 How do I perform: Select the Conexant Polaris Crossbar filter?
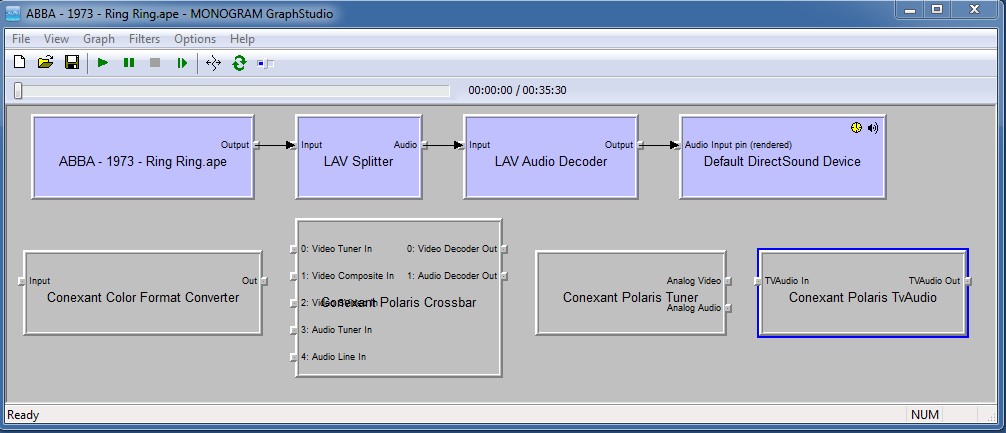(398, 298)
